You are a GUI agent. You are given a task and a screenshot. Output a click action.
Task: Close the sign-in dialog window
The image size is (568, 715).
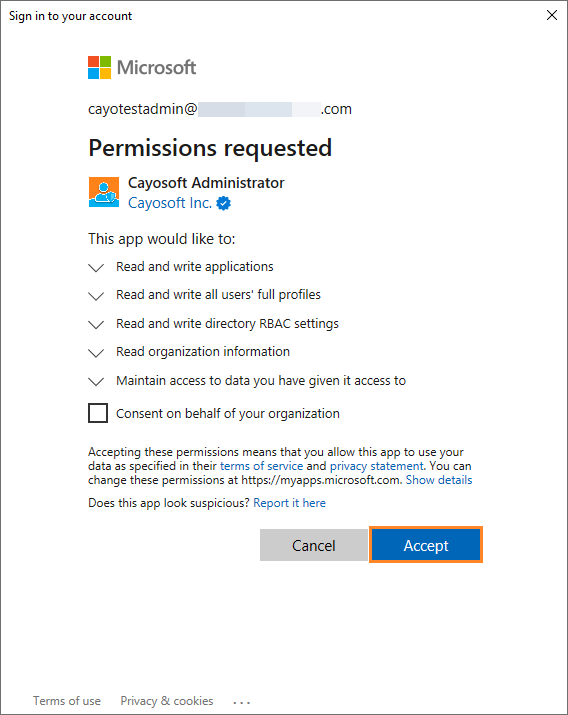coord(552,16)
